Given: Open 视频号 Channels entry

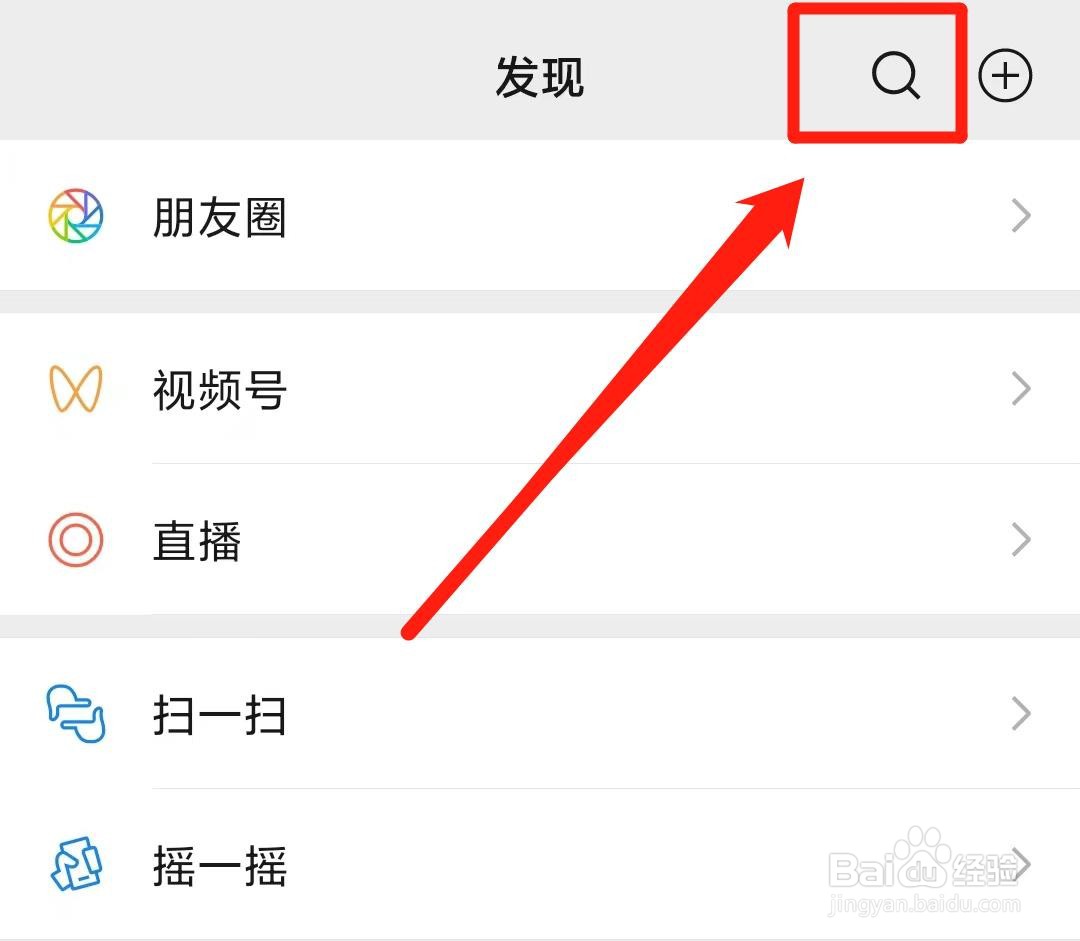Looking at the screenshot, I should click(540, 389).
